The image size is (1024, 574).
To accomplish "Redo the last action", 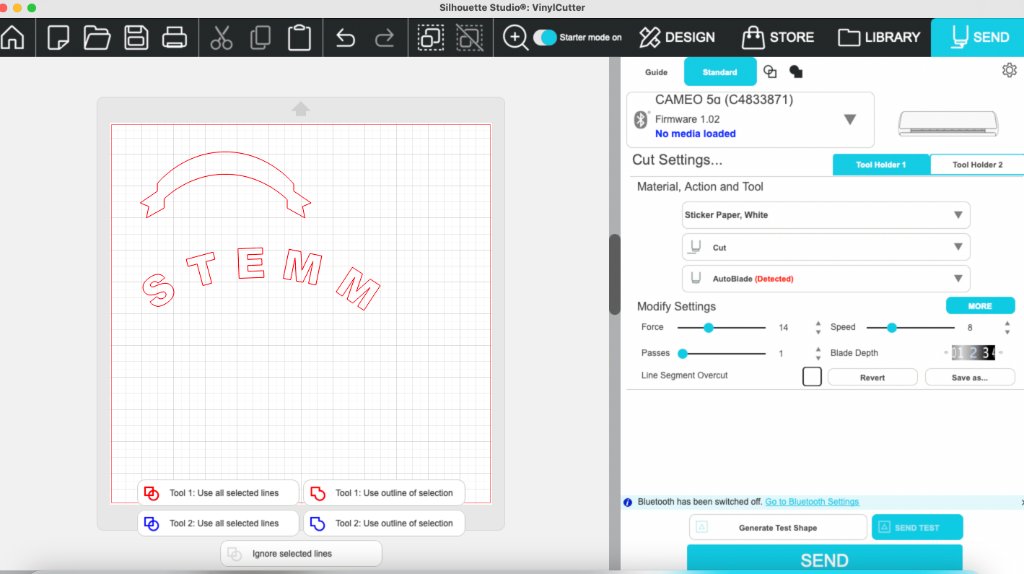I will point(384,38).
